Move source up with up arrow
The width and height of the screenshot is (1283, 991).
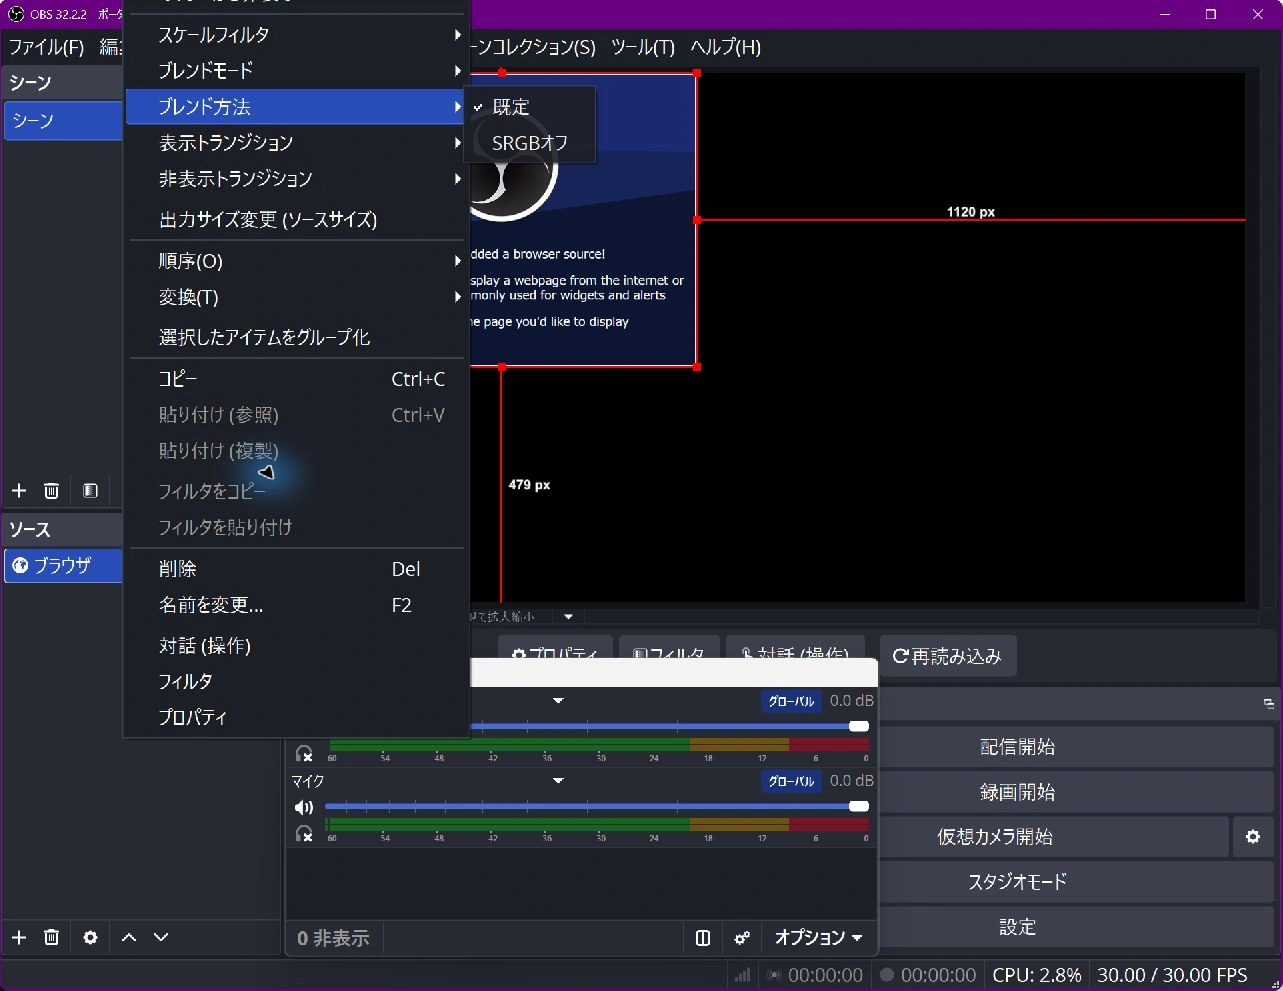129,937
